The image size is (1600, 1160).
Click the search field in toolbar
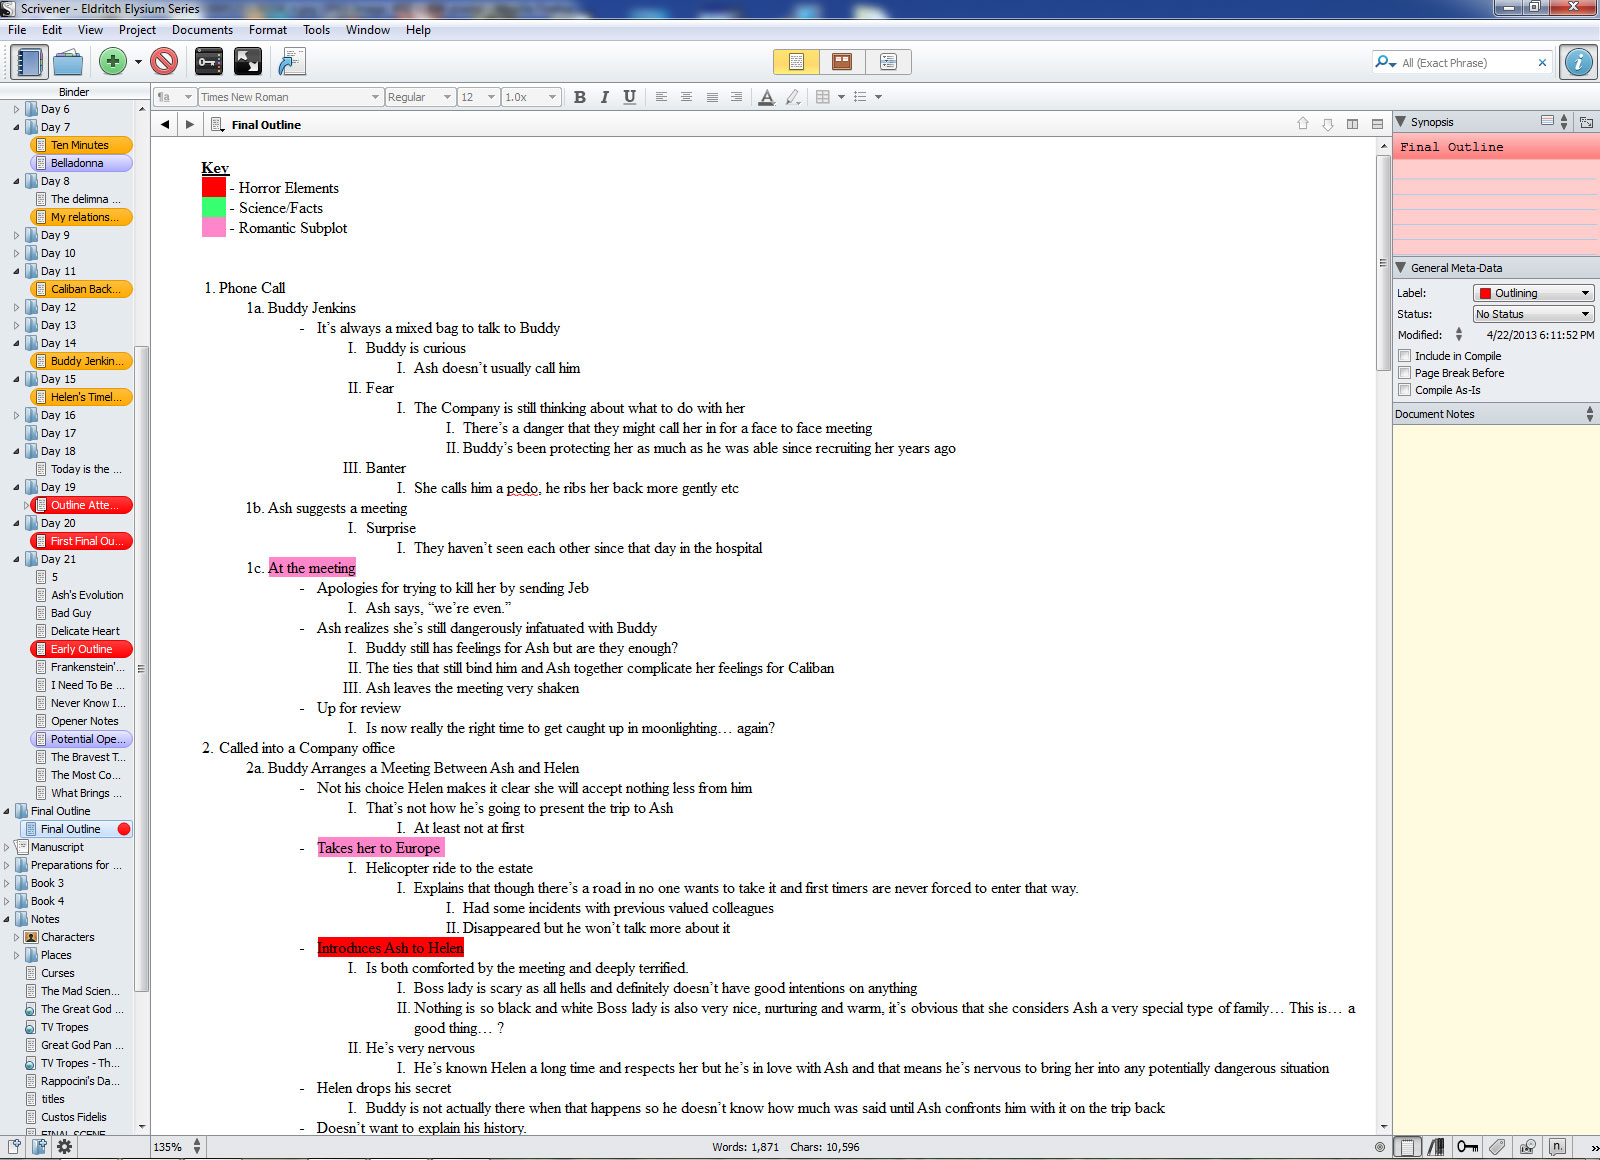point(1465,63)
